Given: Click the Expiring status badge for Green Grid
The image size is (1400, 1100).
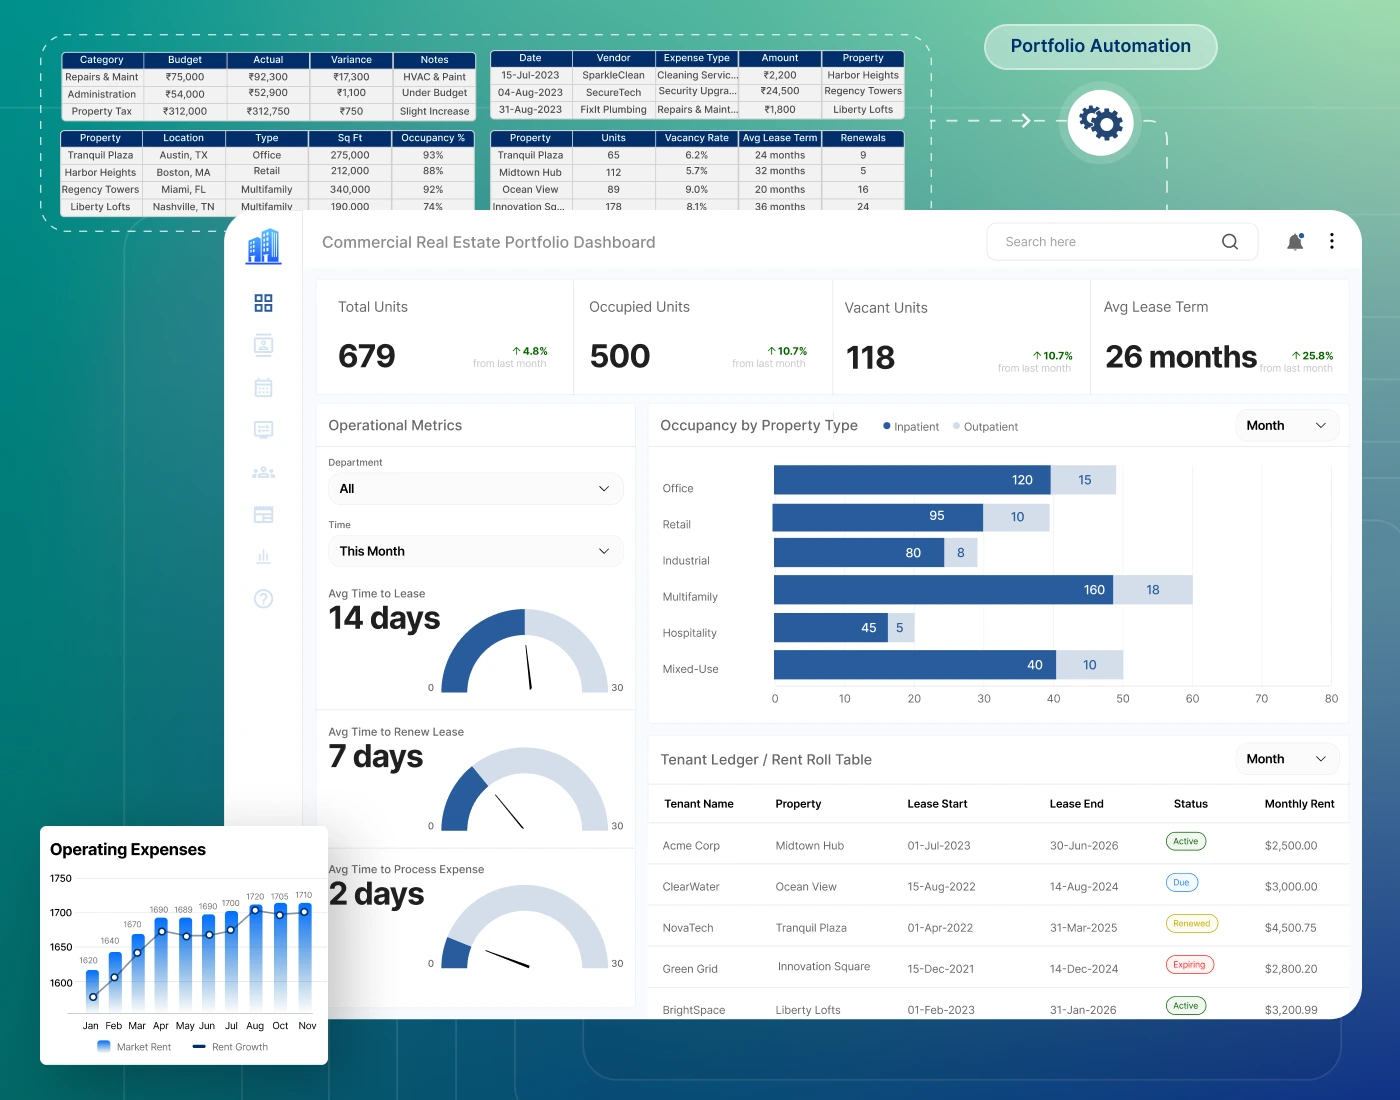Looking at the screenshot, I should (x=1190, y=965).
